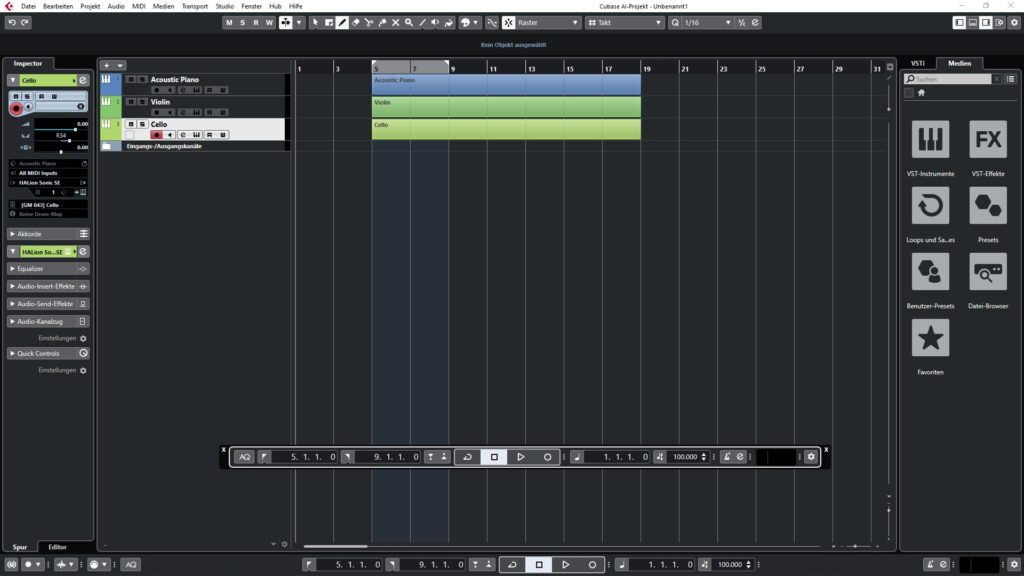Open the Presets tile

(987, 206)
